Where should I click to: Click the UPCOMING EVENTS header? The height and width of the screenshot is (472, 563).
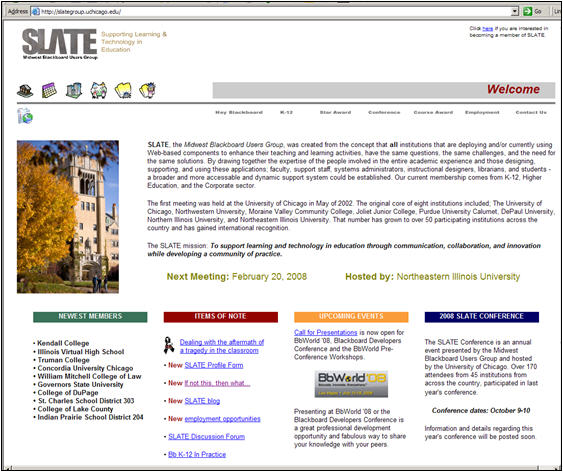click(x=351, y=317)
